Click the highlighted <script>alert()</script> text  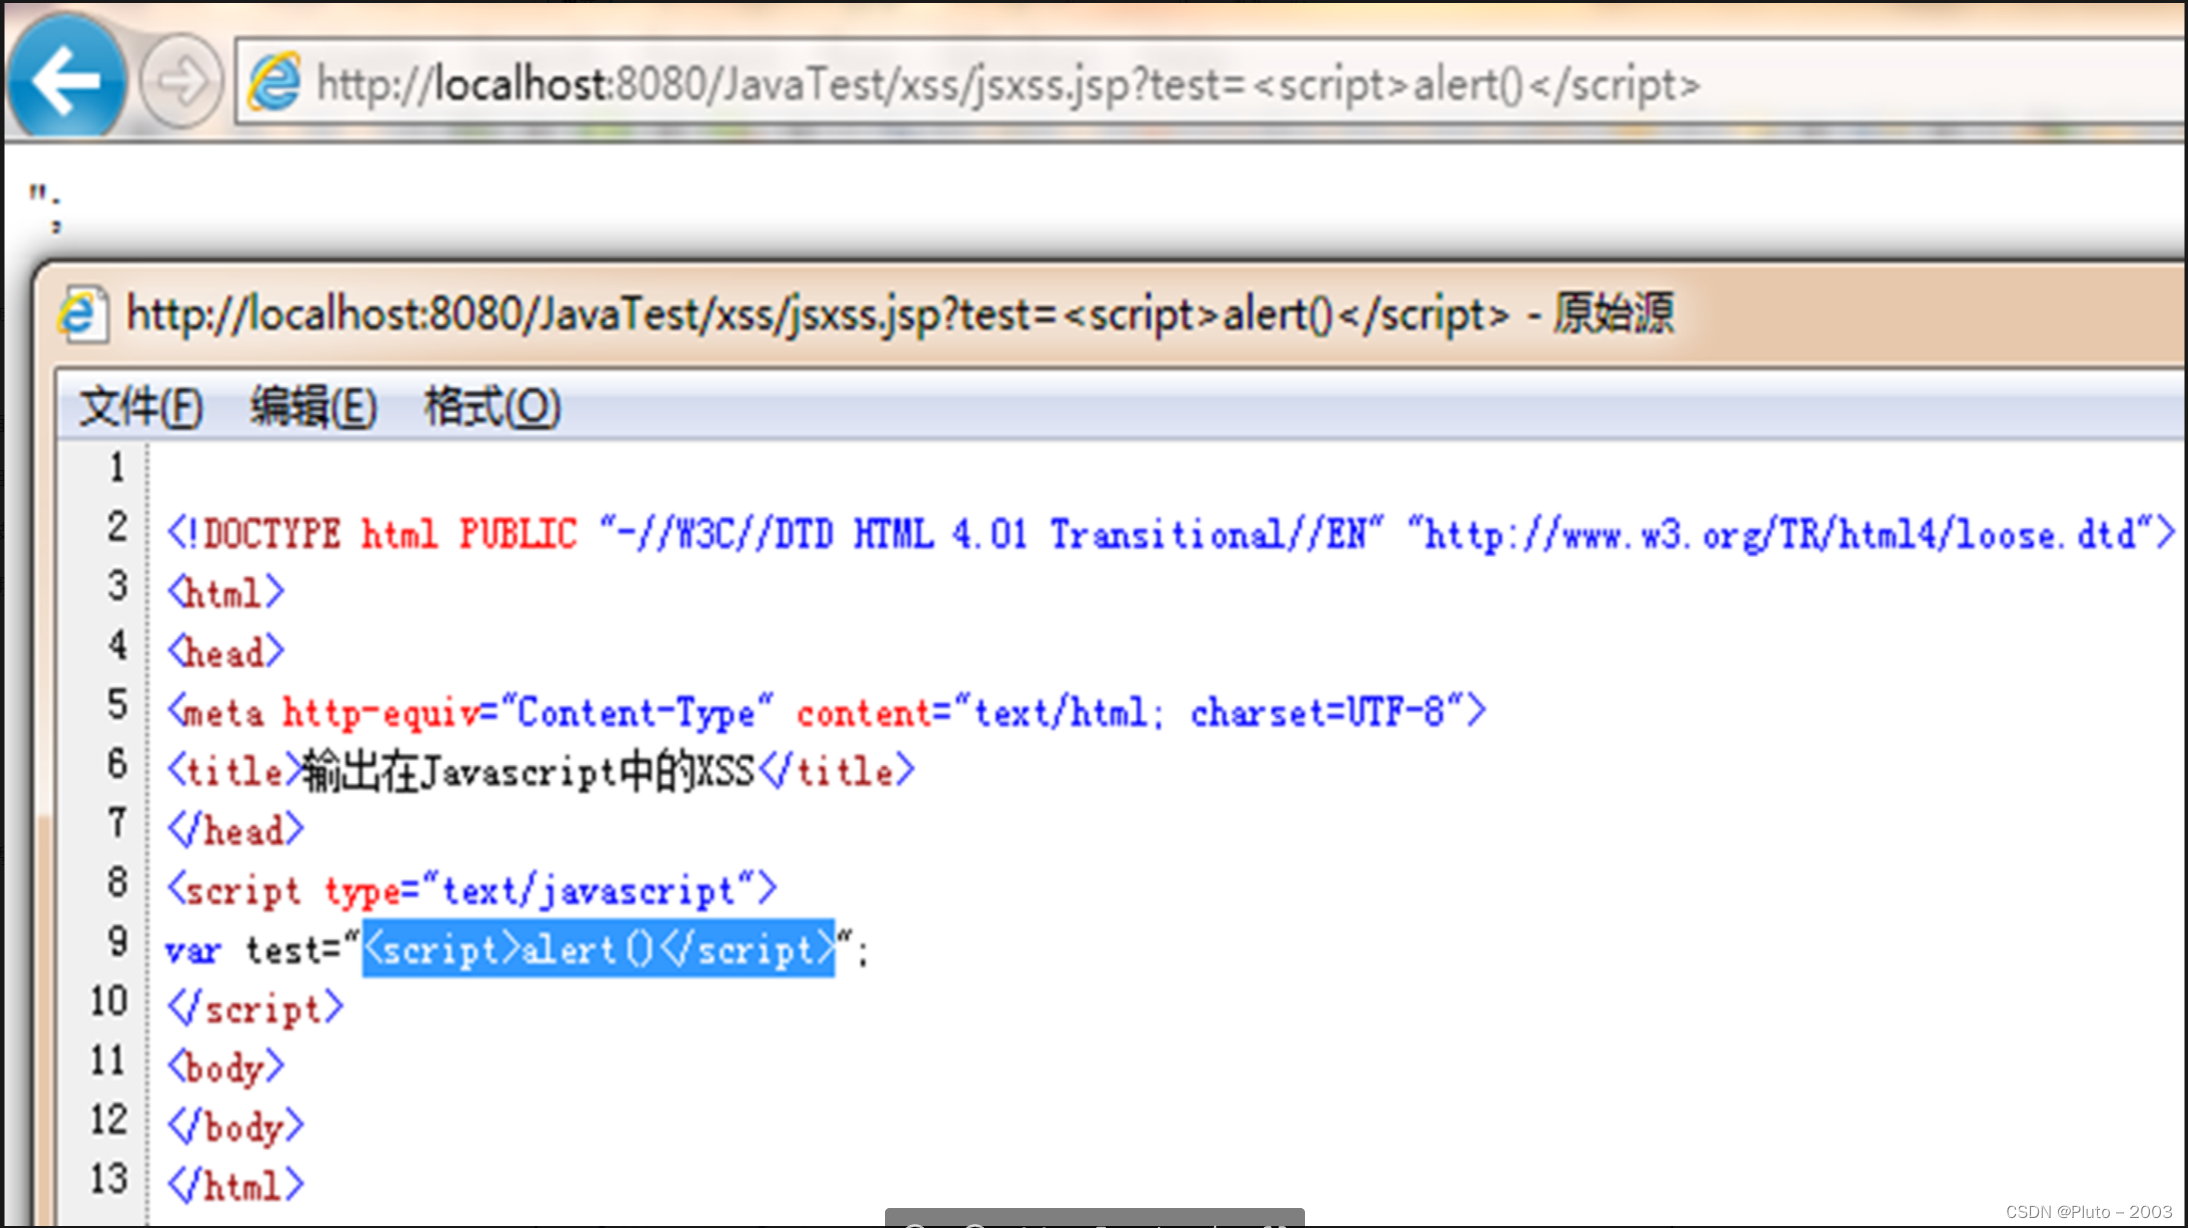598,949
